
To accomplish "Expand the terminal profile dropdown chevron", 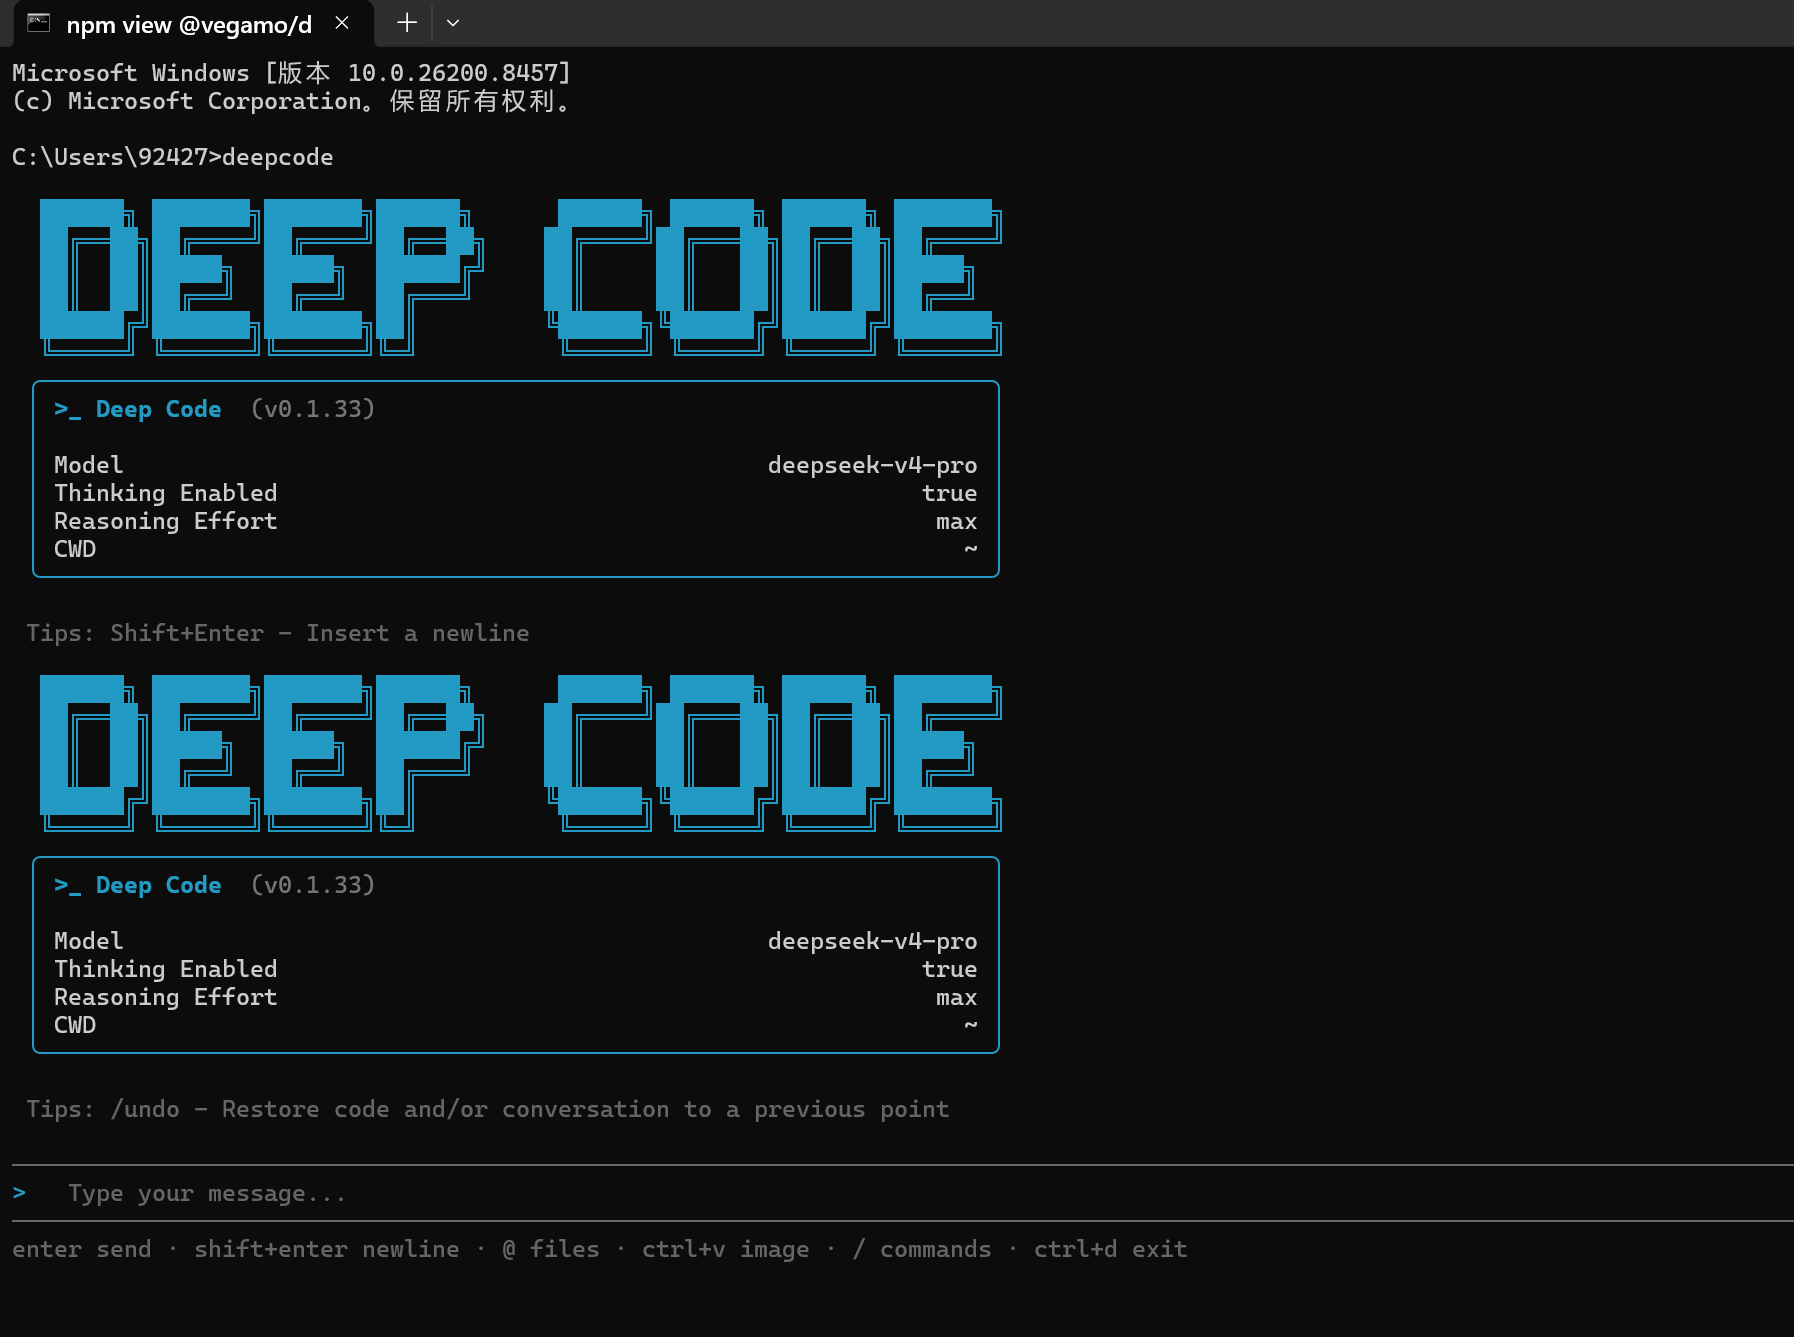I will click(x=453, y=23).
